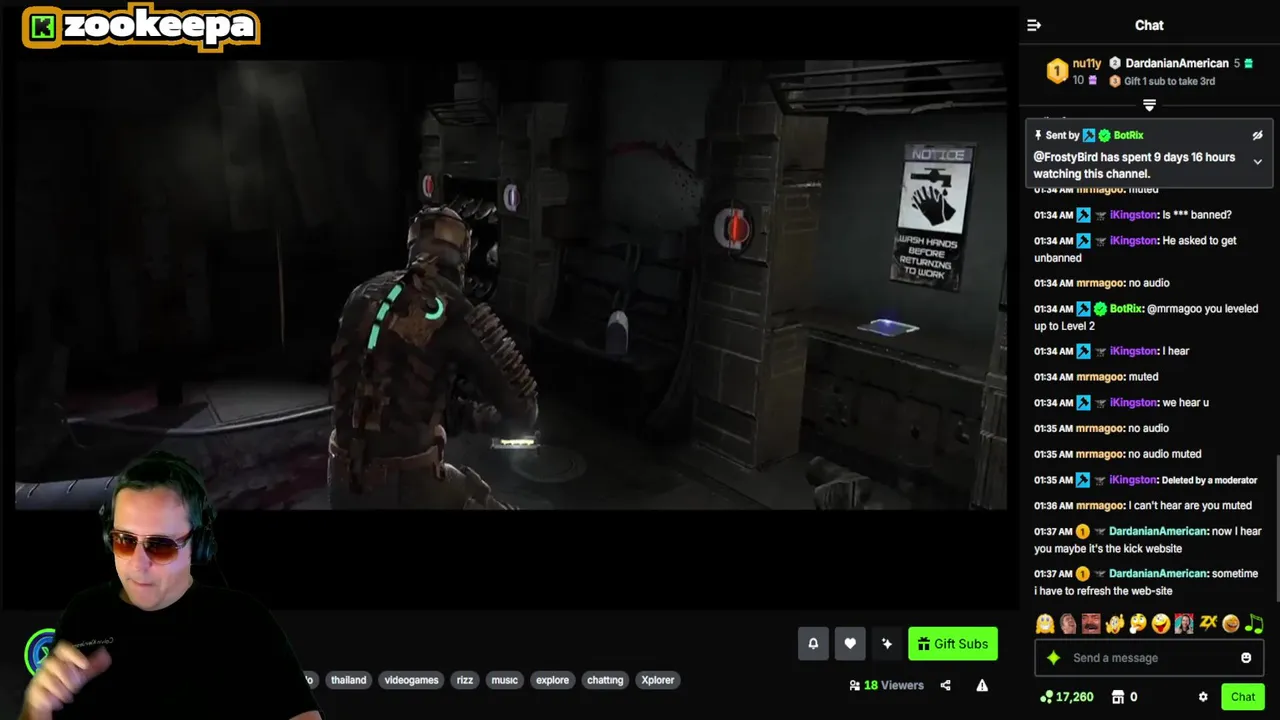Select the green music notes emote
The width and height of the screenshot is (1280, 720).
[x=1254, y=624]
